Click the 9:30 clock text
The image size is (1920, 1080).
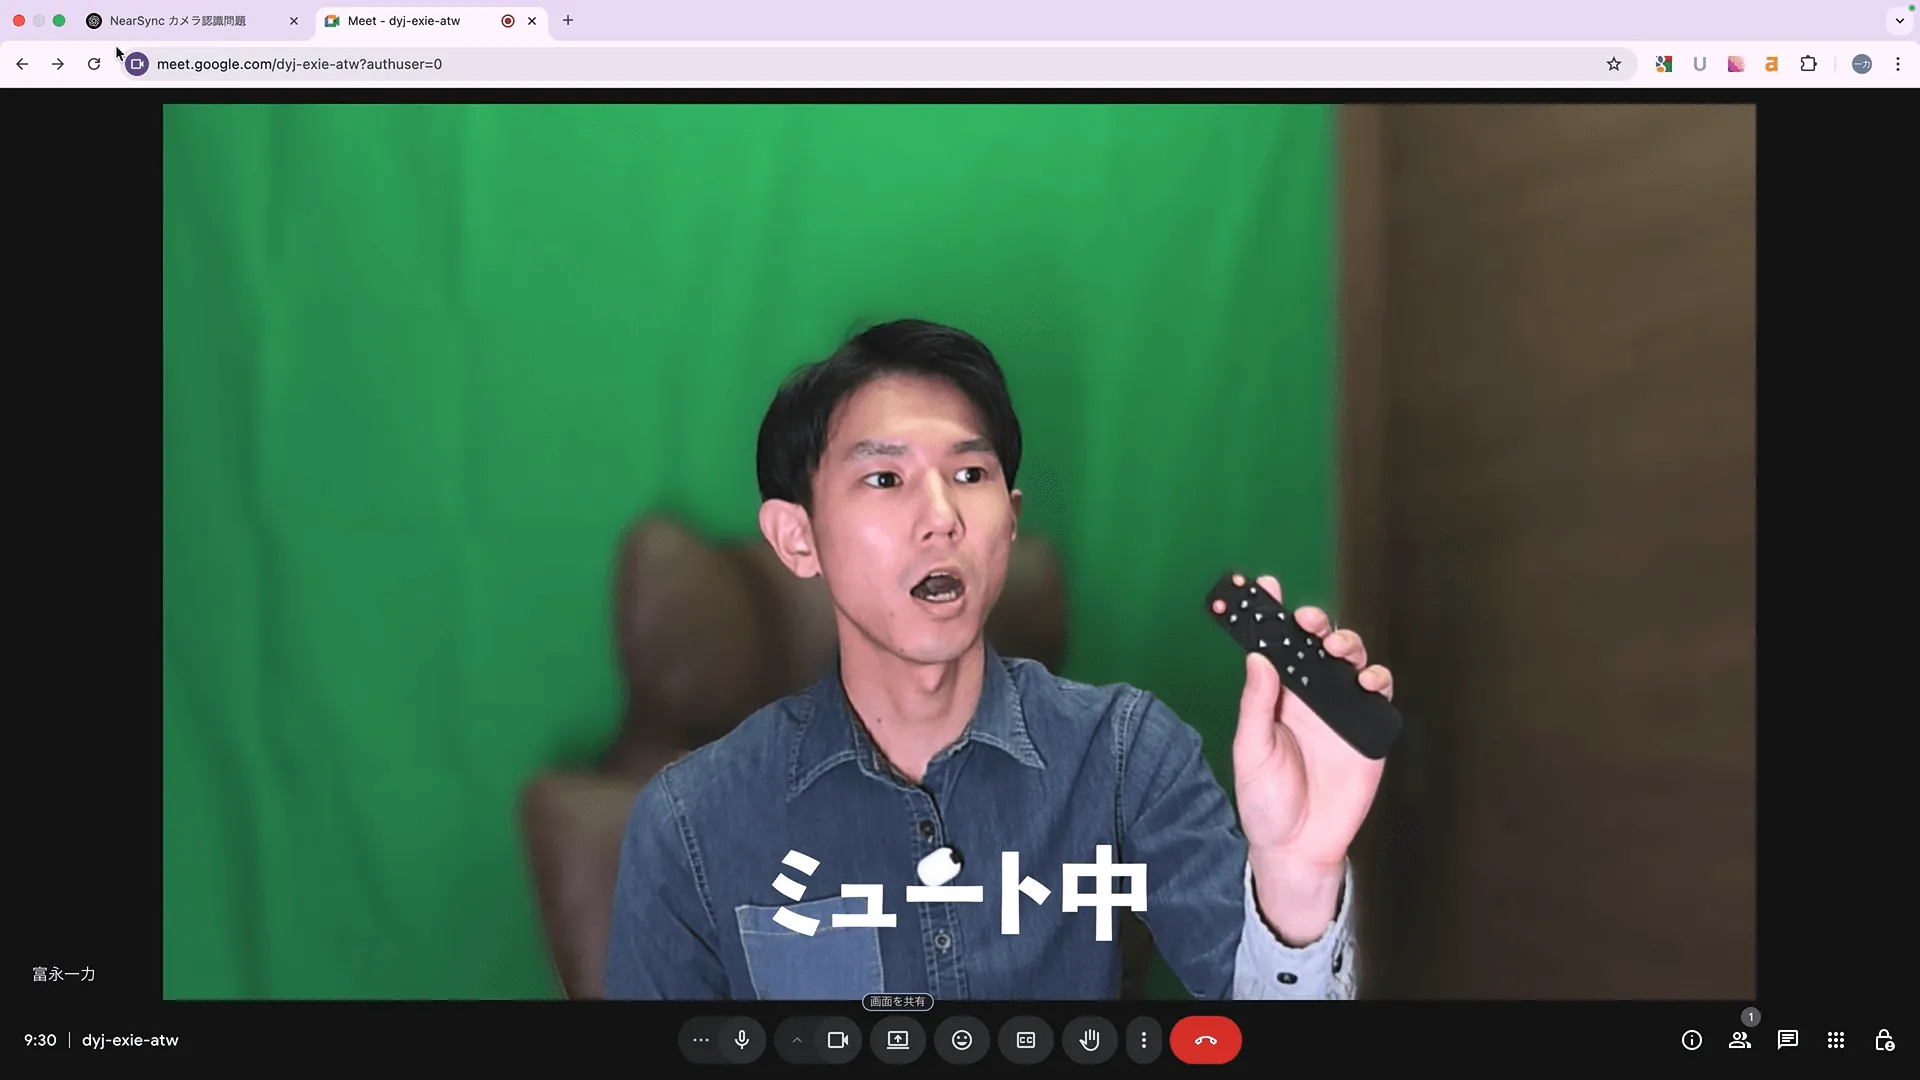pyautogui.click(x=40, y=1040)
